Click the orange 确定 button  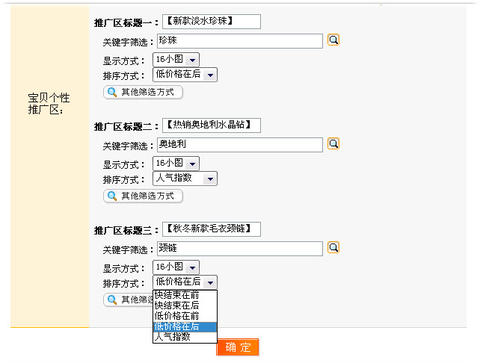(x=238, y=347)
